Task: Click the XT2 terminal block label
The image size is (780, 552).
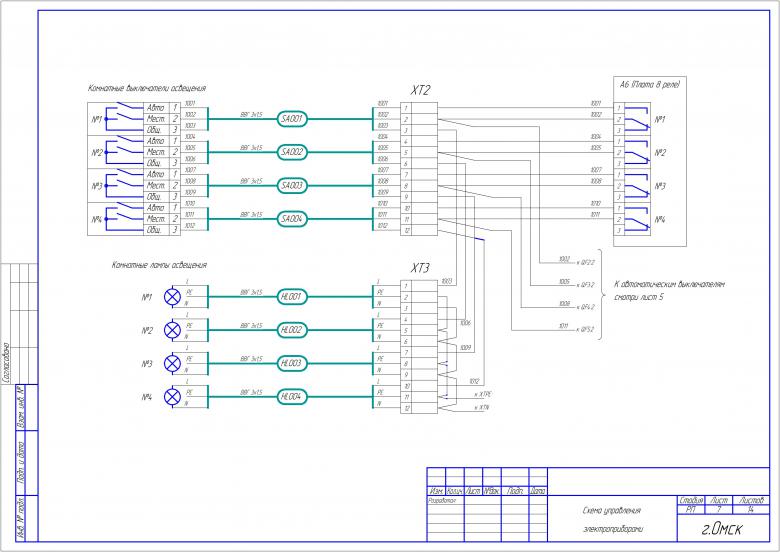Action: (x=421, y=90)
